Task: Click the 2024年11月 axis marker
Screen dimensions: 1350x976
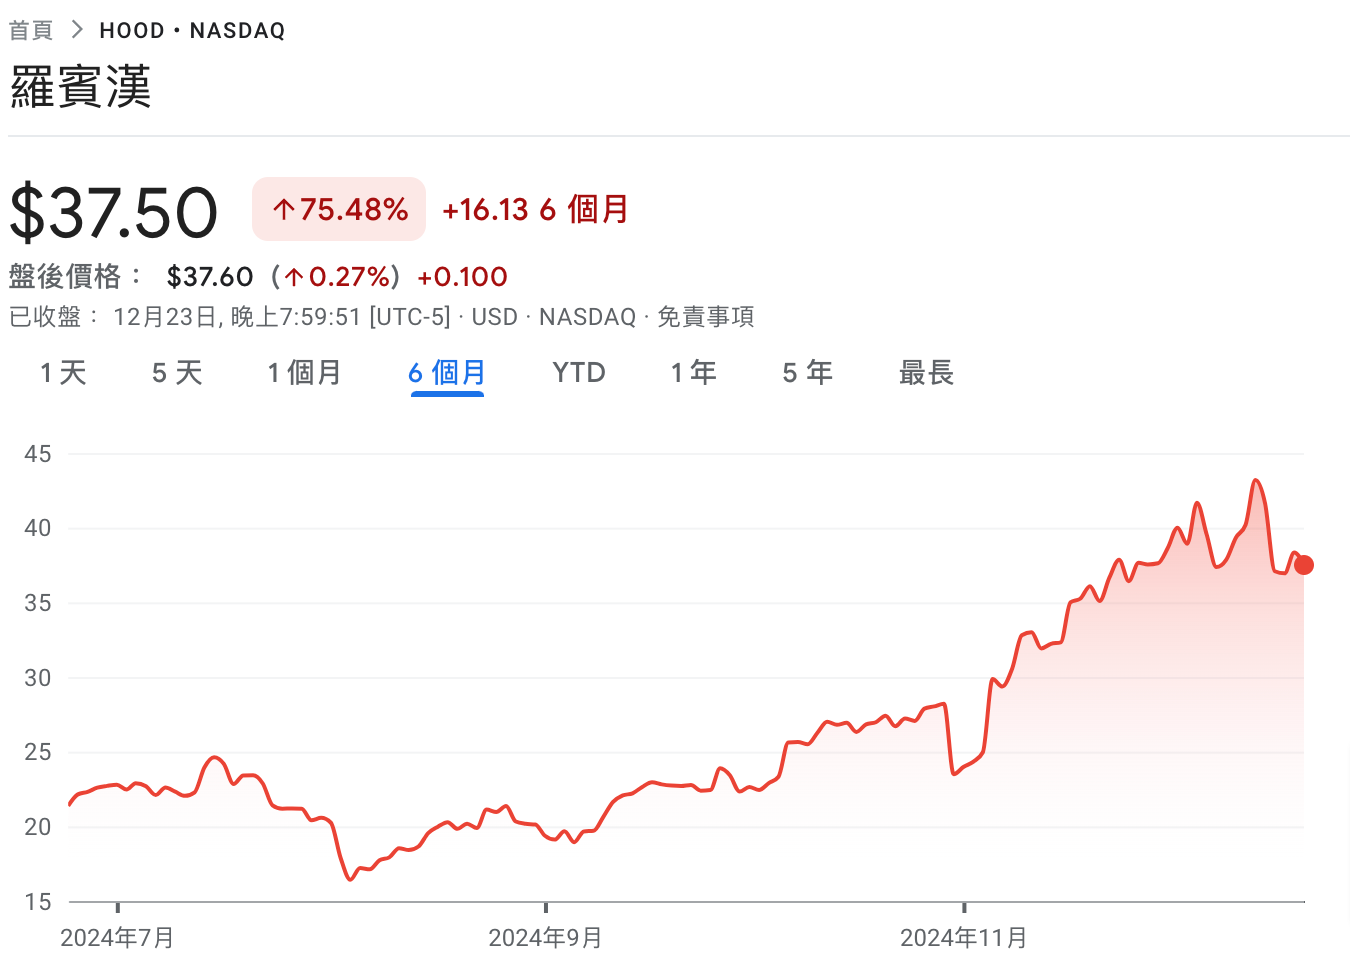Action: [963, 937]
